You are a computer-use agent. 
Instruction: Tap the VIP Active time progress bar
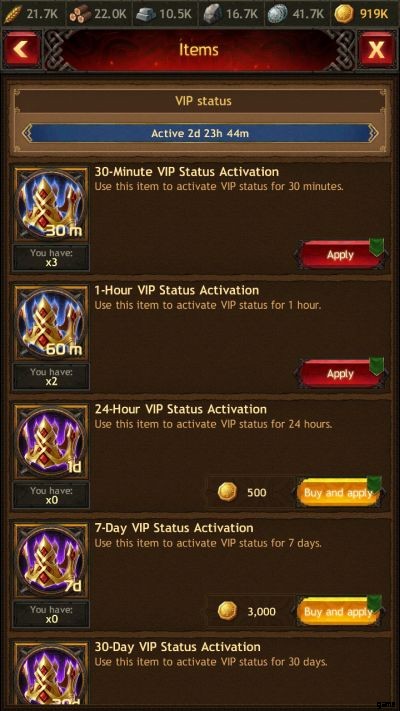tap(200, 134)
